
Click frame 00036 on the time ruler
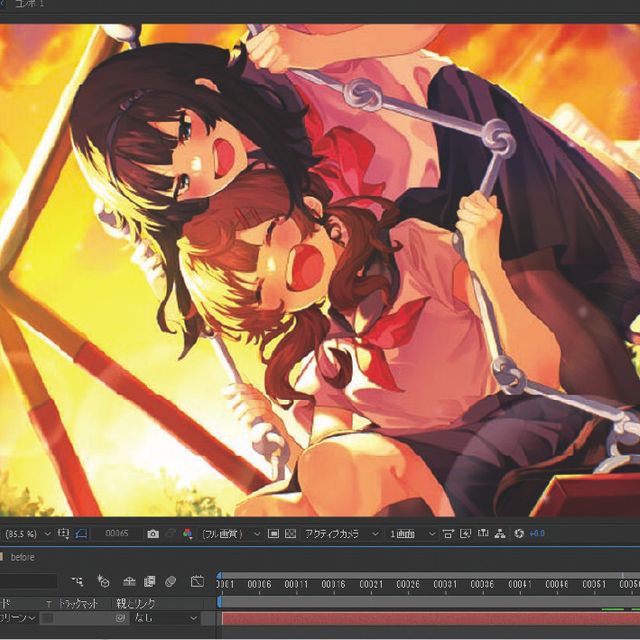coord(482,584)
